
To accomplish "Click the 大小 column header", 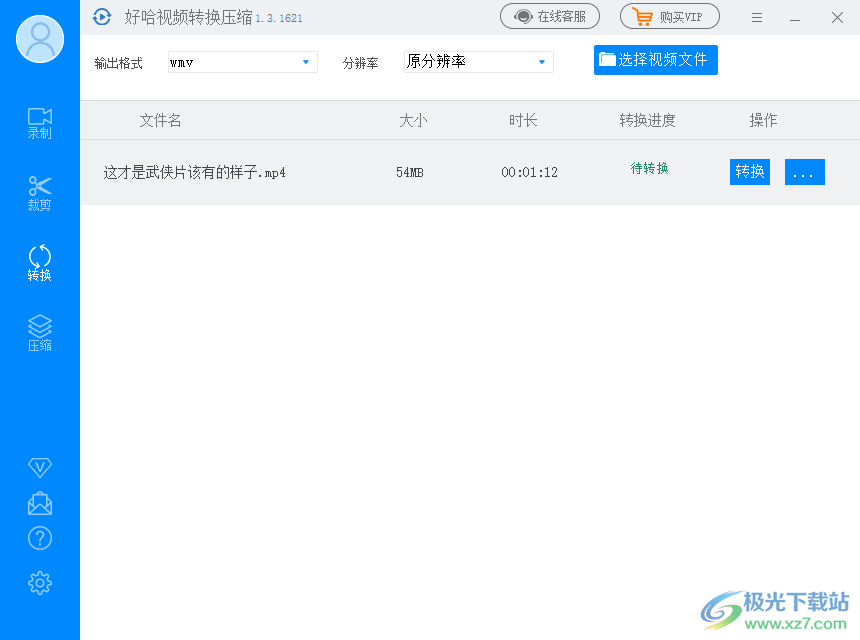I will (413, 120).
